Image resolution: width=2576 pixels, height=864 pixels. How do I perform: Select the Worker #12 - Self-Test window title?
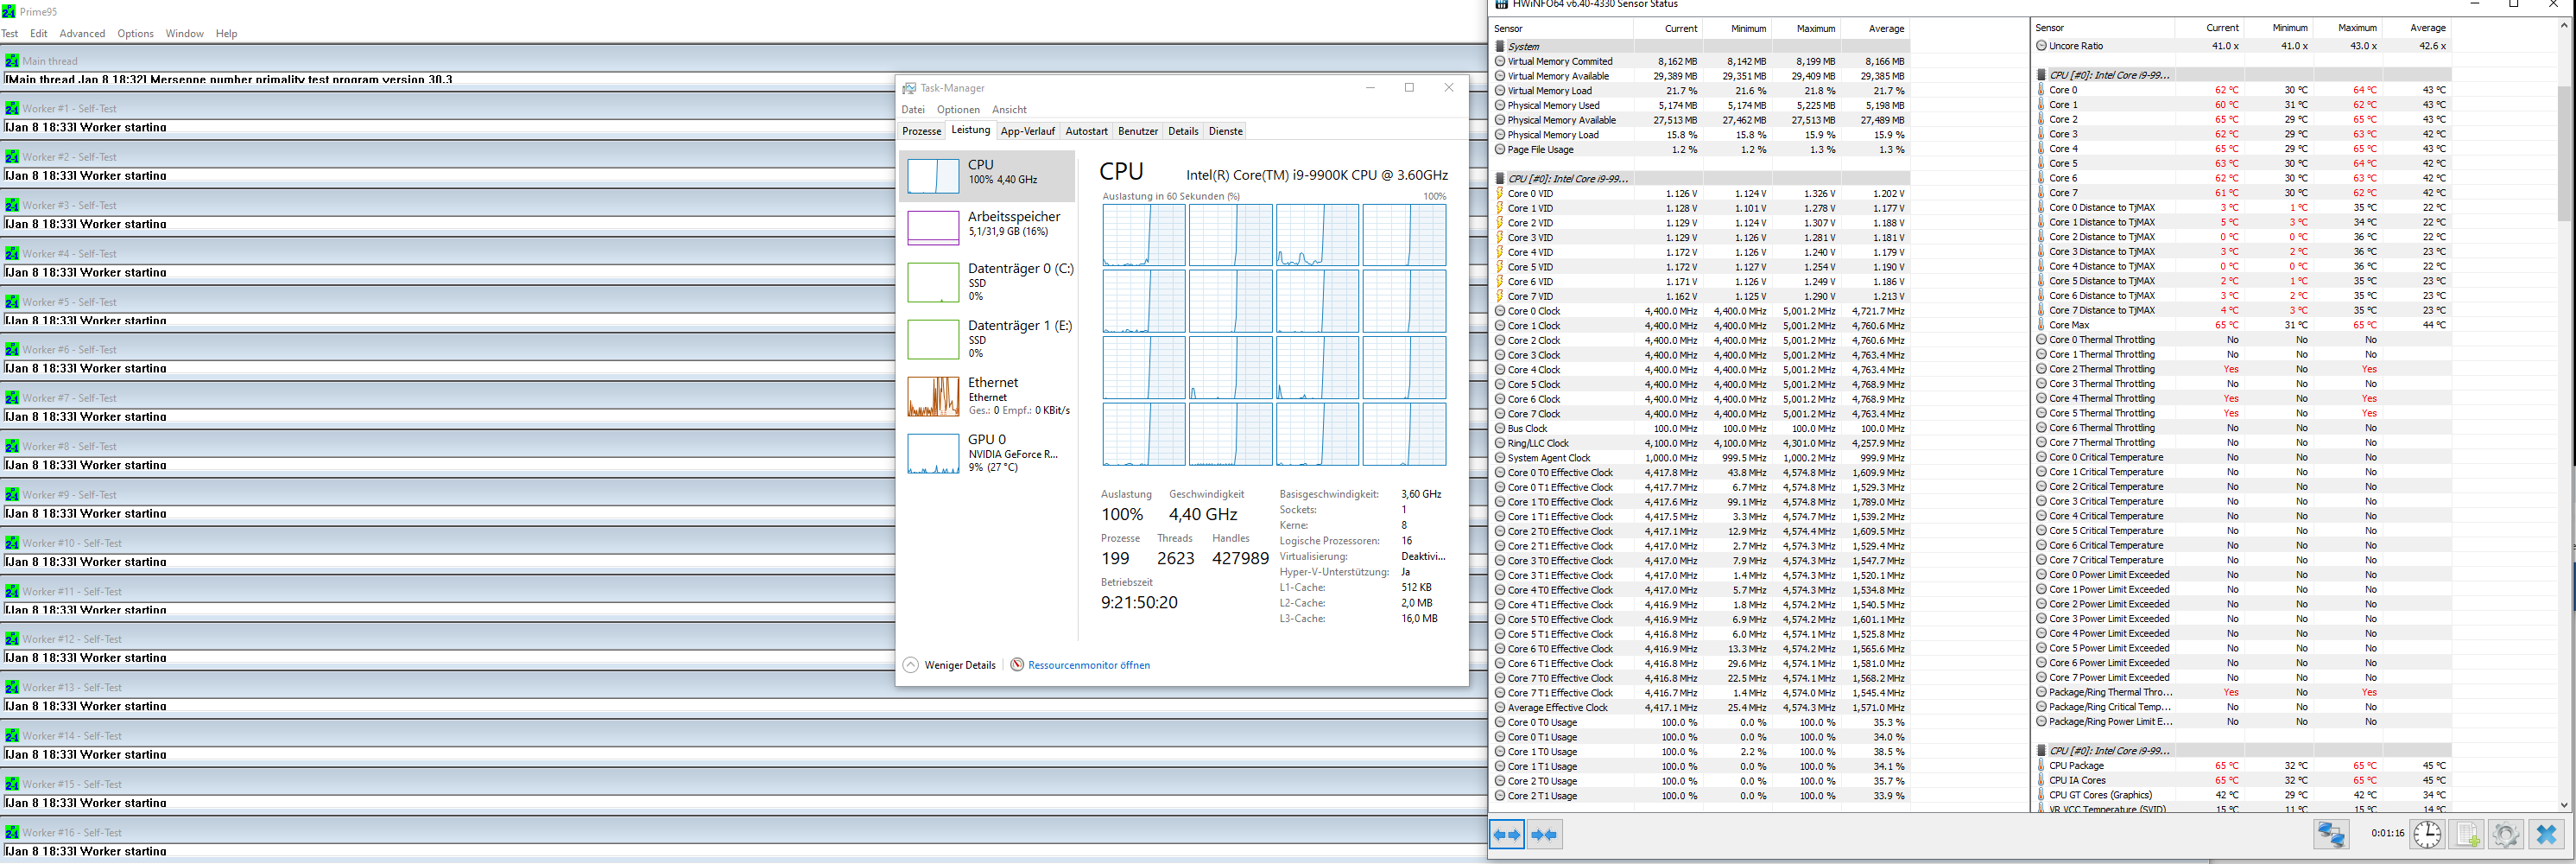click(x=72, y=639)
